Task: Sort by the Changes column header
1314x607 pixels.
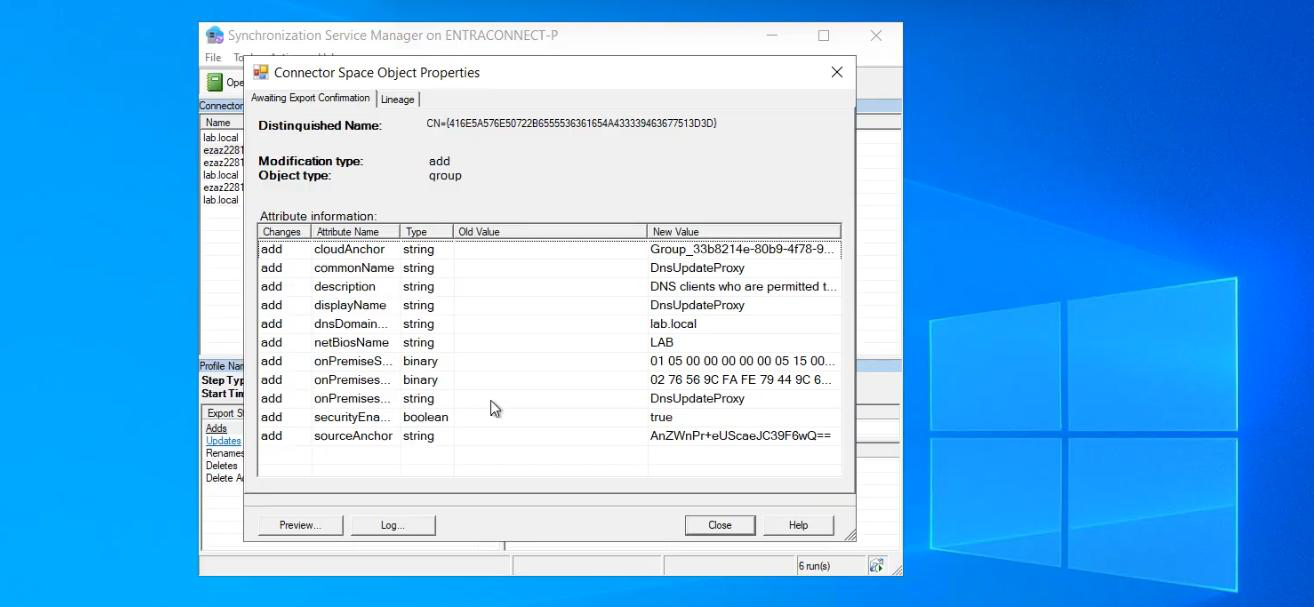Action: point(284,232)
